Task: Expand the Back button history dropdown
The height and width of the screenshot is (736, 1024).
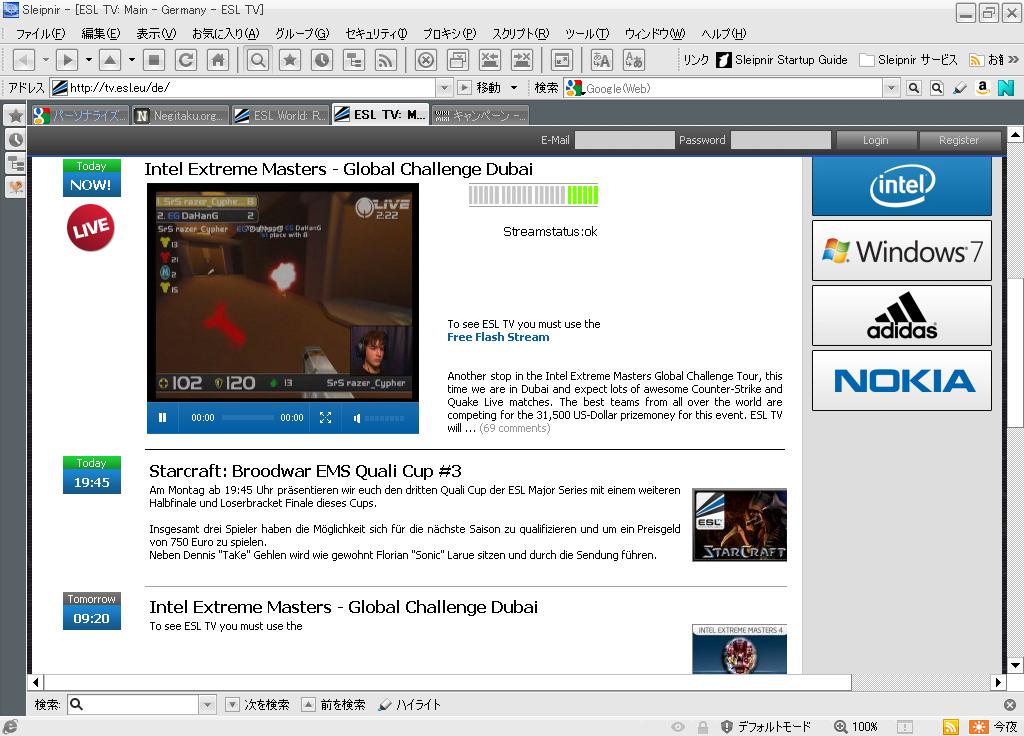Action: (46, 60)
